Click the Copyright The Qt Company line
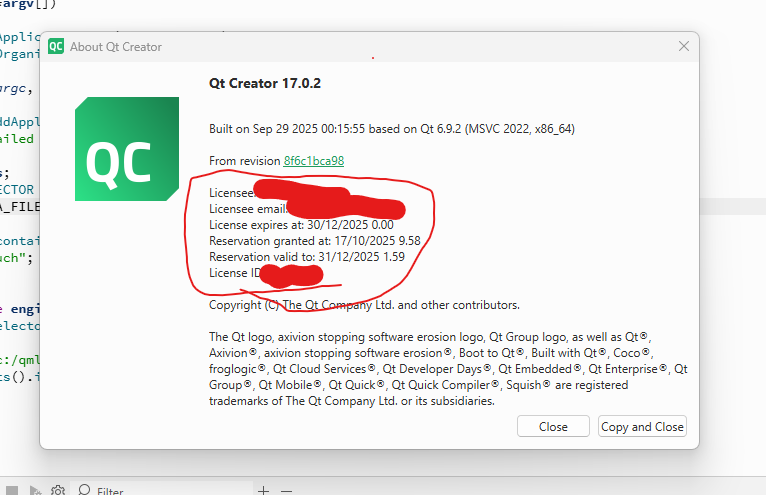 click(x=363, y=305)
